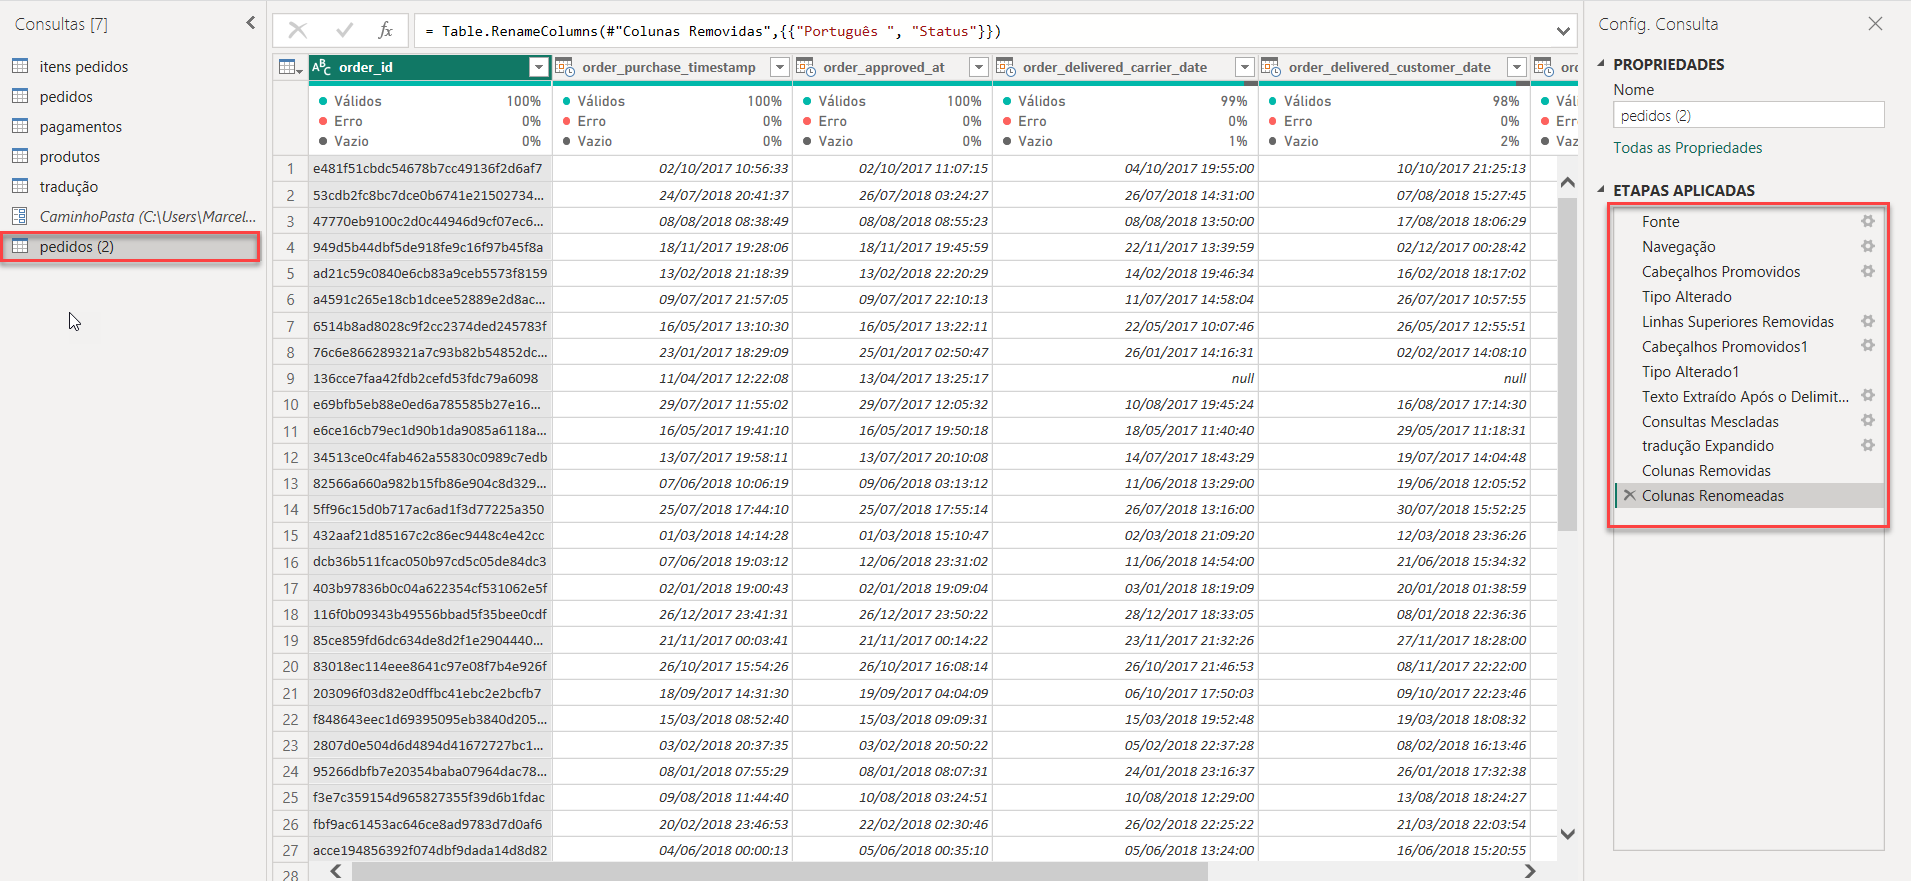Screen dimensions: 1911x881
Task: Open the Consultas Mescladas settings gear
Action: [x=1867, y=420]
